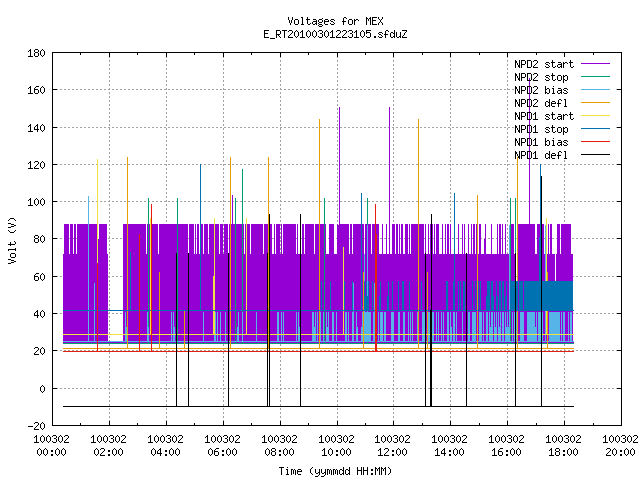Click the 'NPD2 bias' legend label
The image size is (640, 480).
pyautogui.click(x=541, y=90)
